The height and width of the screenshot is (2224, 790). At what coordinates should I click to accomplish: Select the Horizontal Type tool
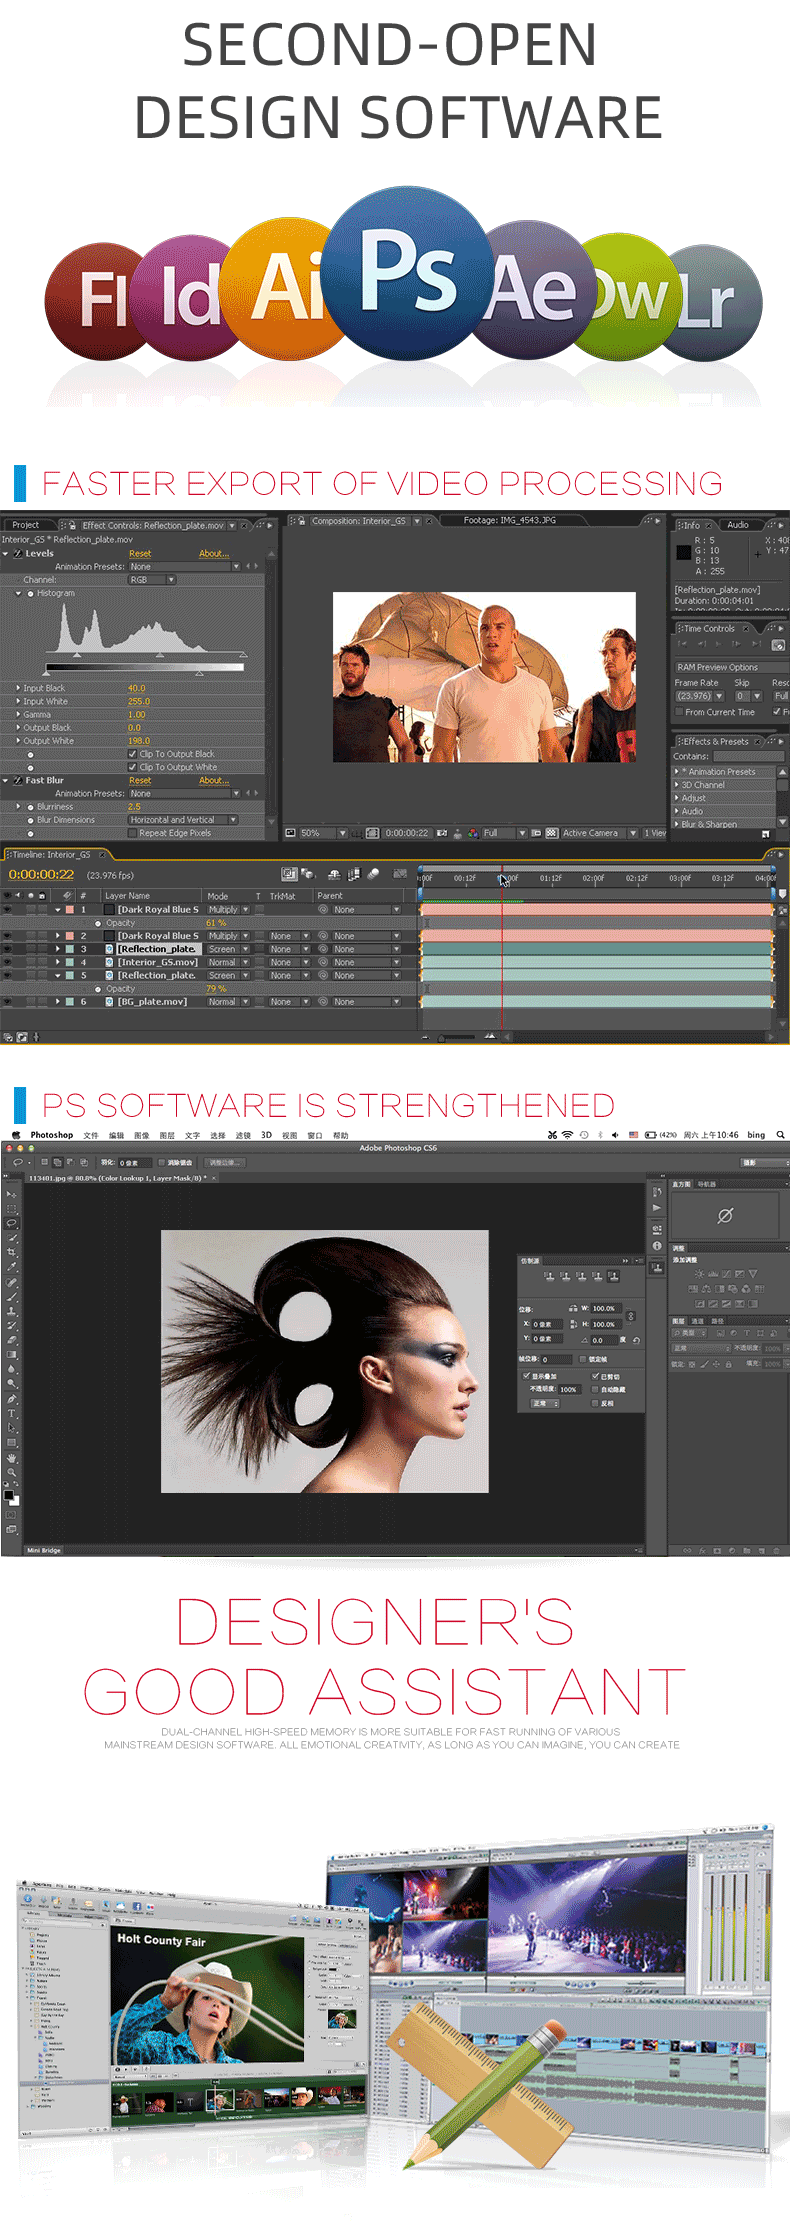[x=11, y=1413]
